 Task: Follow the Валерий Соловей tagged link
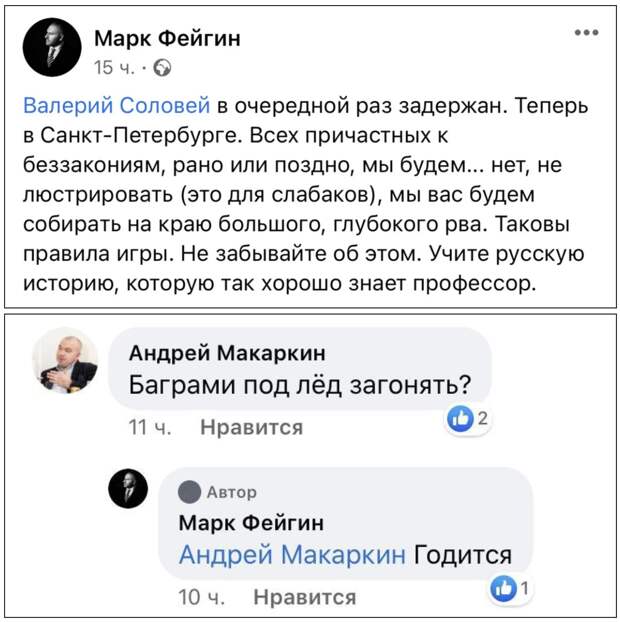click(x=117, y=106)
